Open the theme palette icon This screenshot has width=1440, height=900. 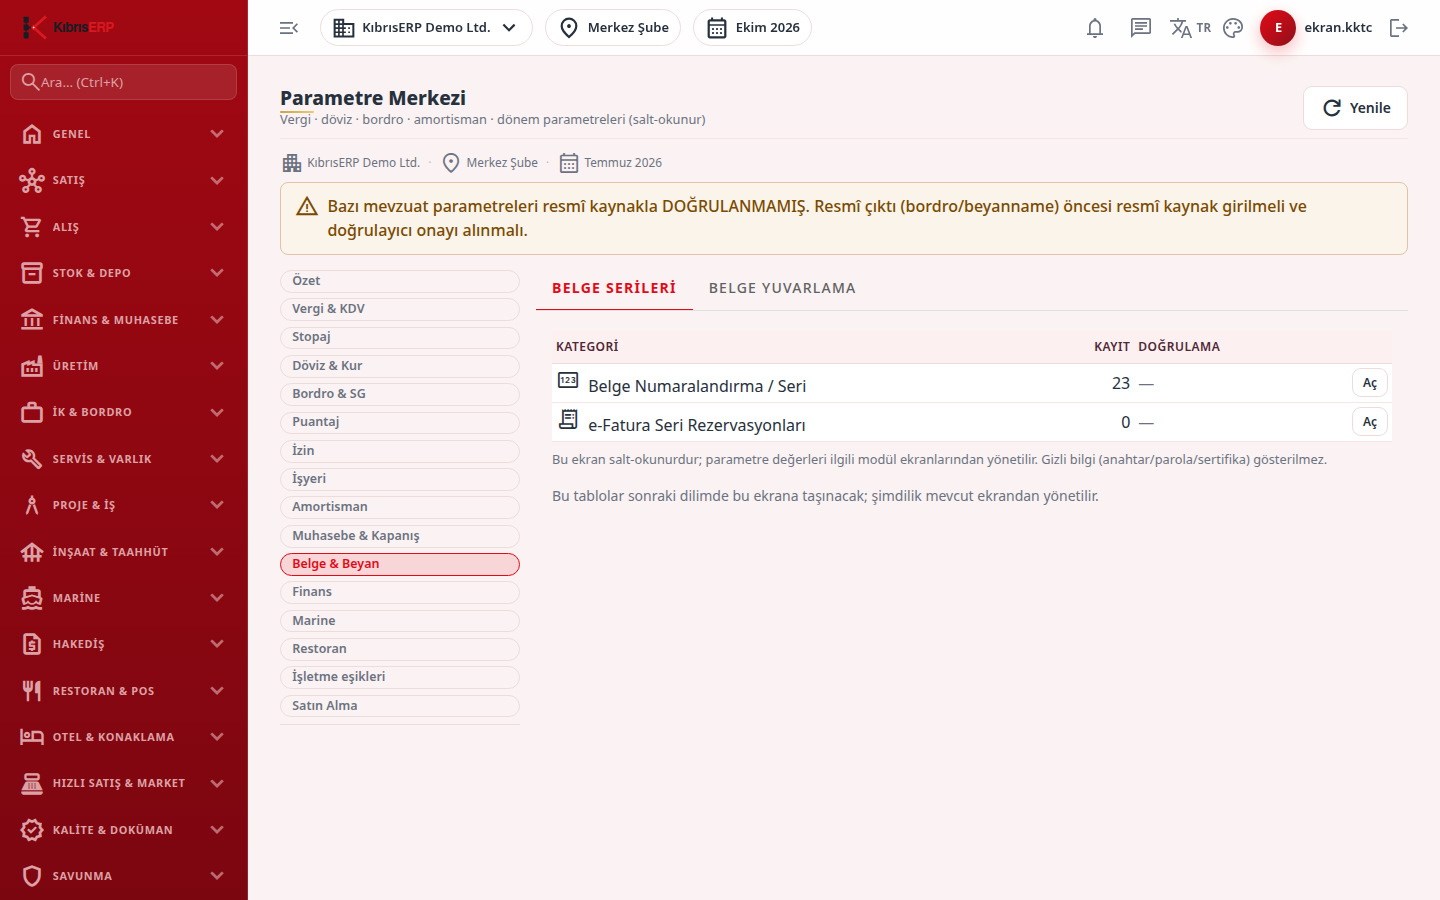[1233, 28]
